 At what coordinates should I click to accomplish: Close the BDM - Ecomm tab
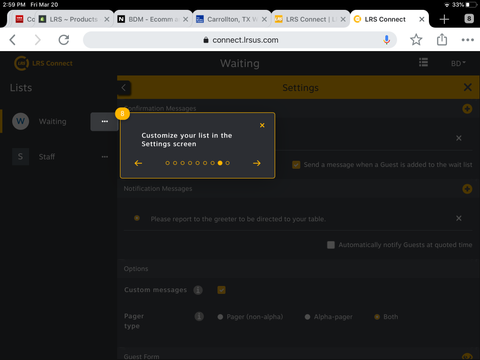pos(186,19)
